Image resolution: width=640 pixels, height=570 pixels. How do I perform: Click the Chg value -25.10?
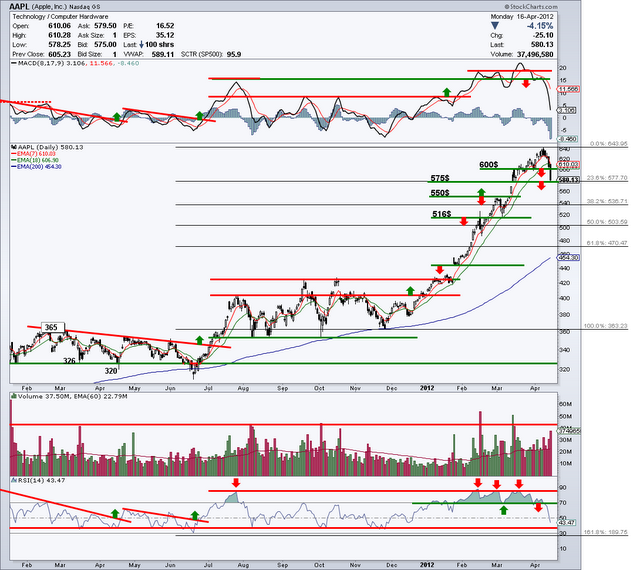[543, 36]
